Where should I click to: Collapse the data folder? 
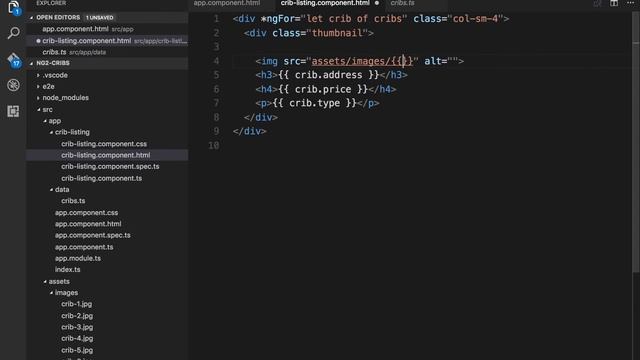tap(51, 189)
